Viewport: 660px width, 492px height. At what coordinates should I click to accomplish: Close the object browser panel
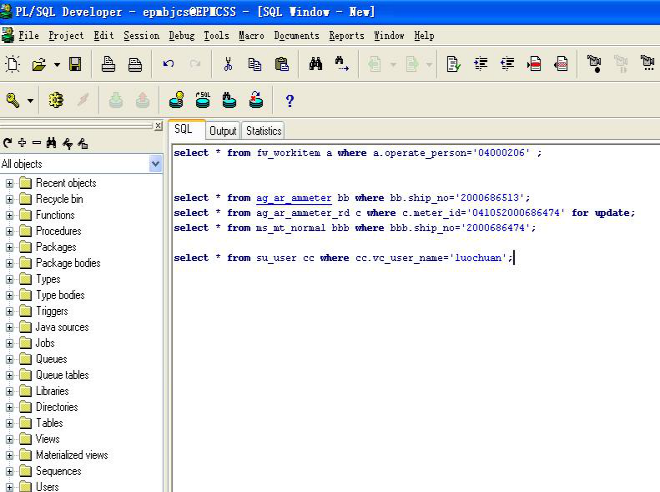pyautogui.click(x=158, y=125)
